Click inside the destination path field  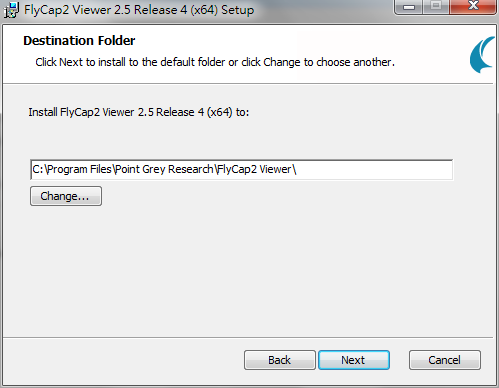(x=241, y=170)
